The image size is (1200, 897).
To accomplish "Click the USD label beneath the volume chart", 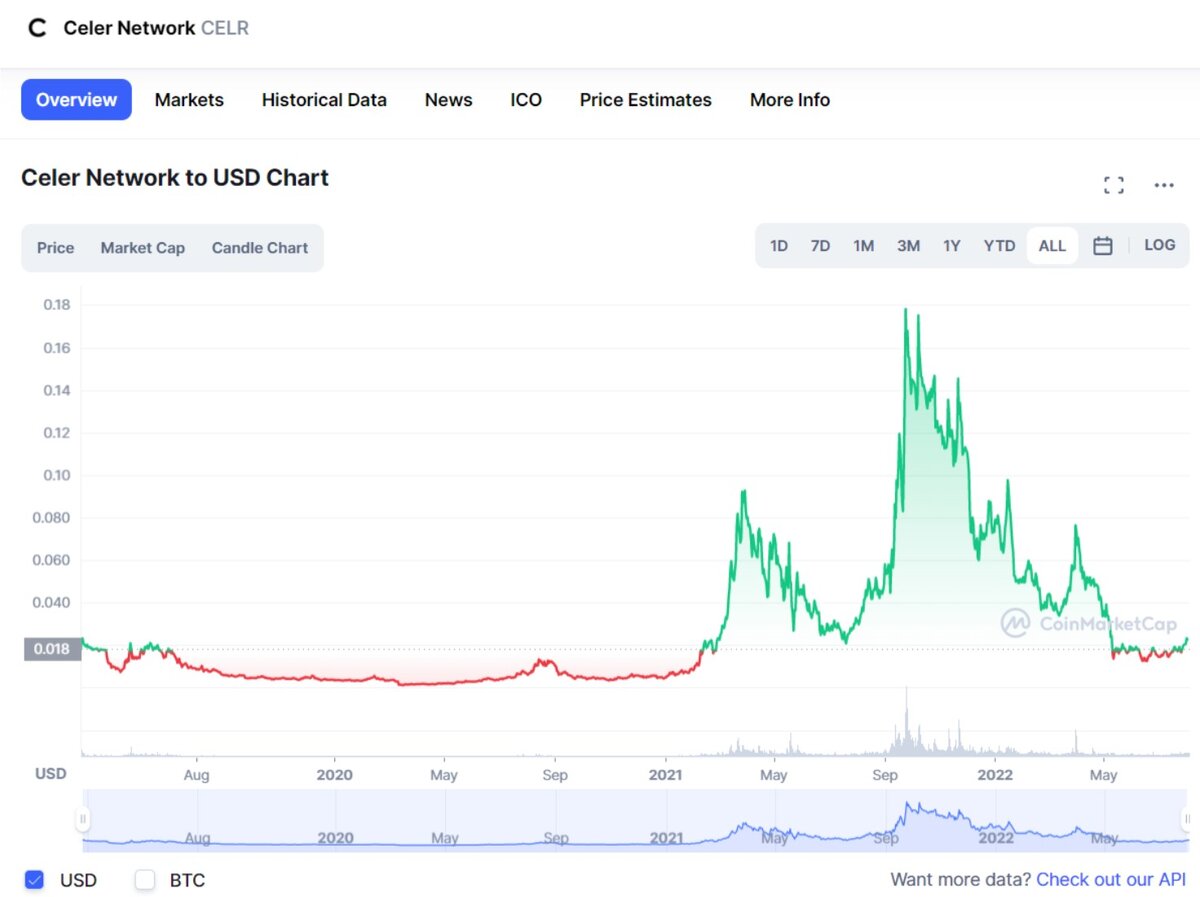I will tap(51, 774).
